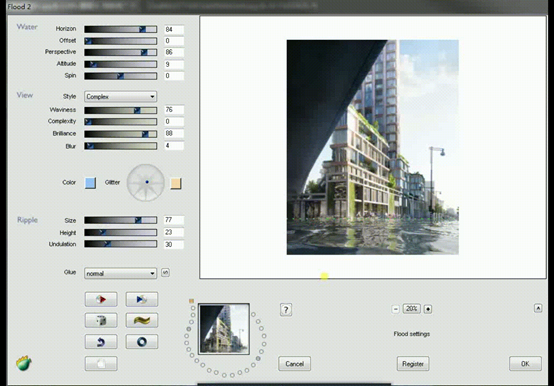554x386 pixels.
Task: Click the Horizon value field showing 84
Action: point(174,29)
